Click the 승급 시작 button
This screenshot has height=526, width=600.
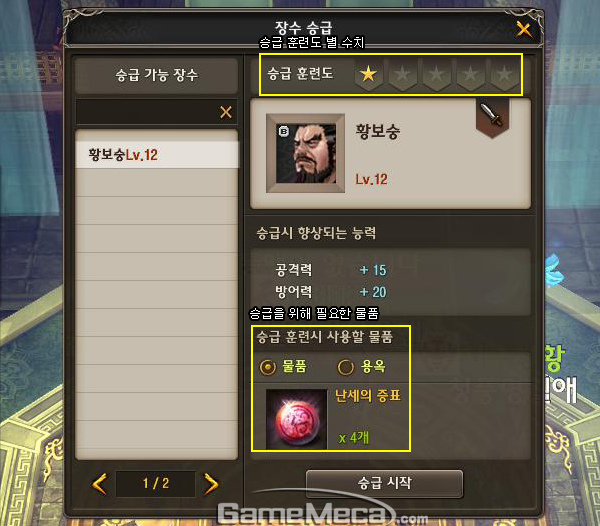coord(384,483)
